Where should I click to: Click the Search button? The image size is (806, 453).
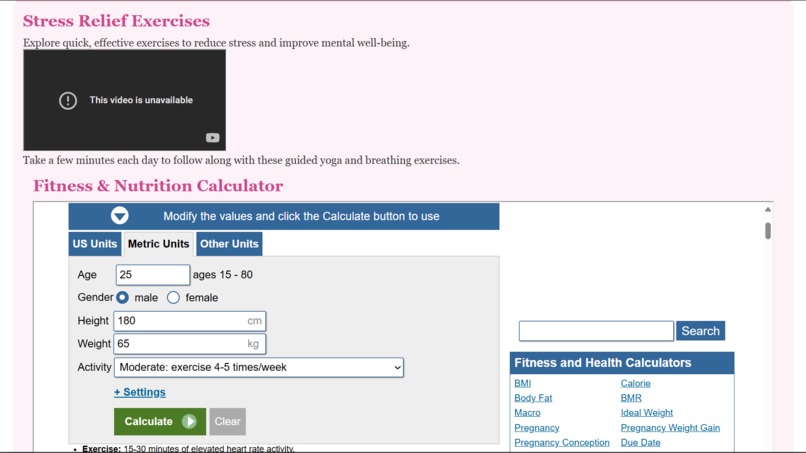click(701, 331)
